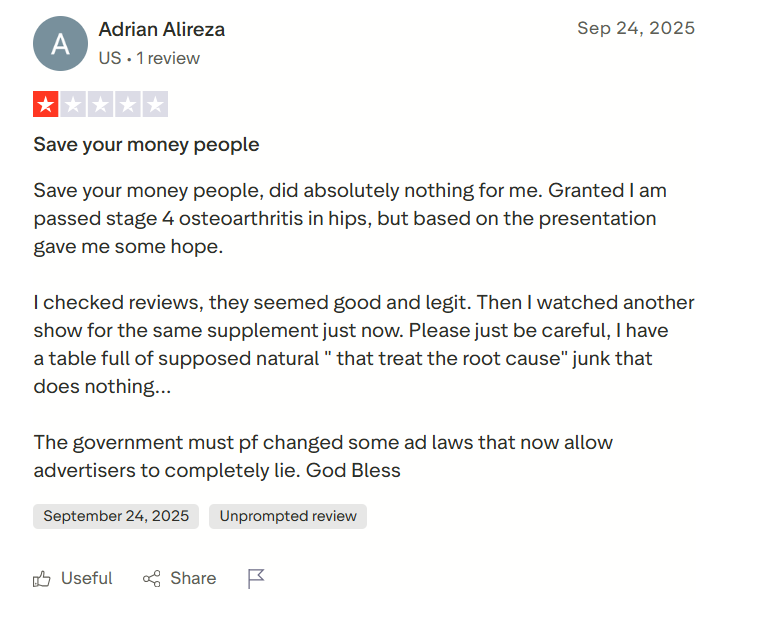Click the red filled first star
Viewport: 762px width, 623px height.
click(x=46, y=104)
